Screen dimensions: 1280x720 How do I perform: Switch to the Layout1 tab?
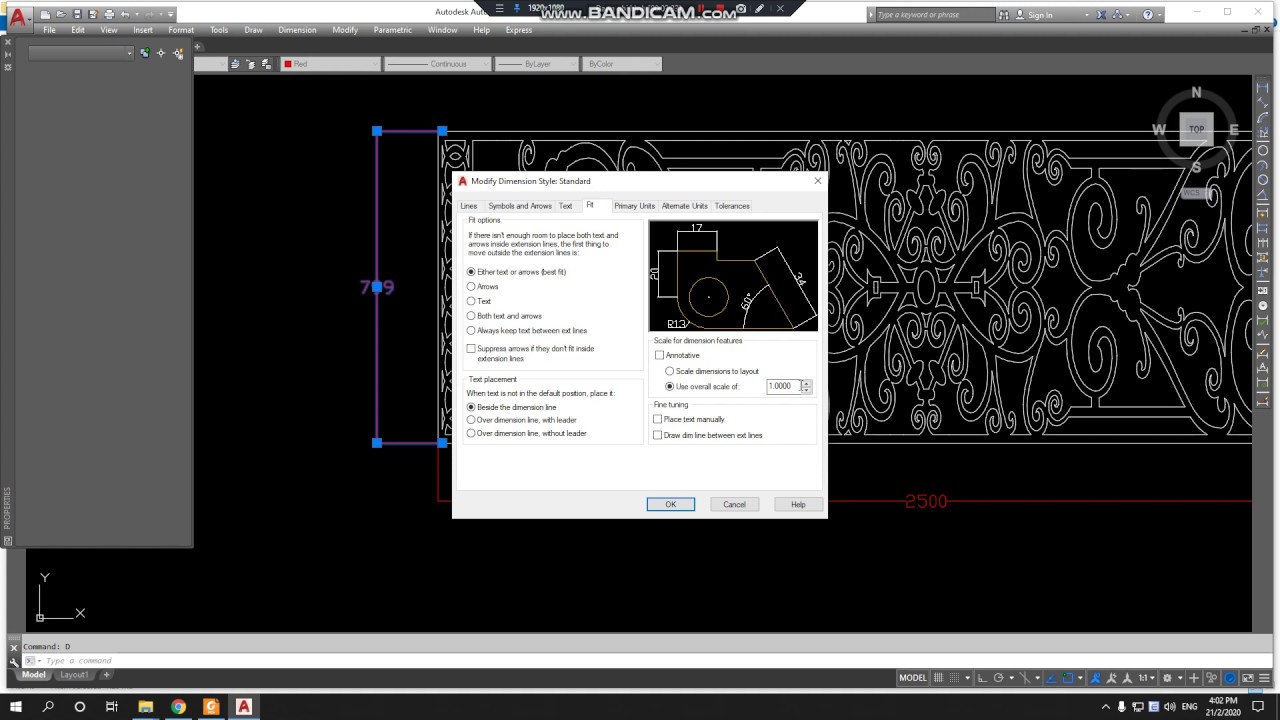pos(74,675)
